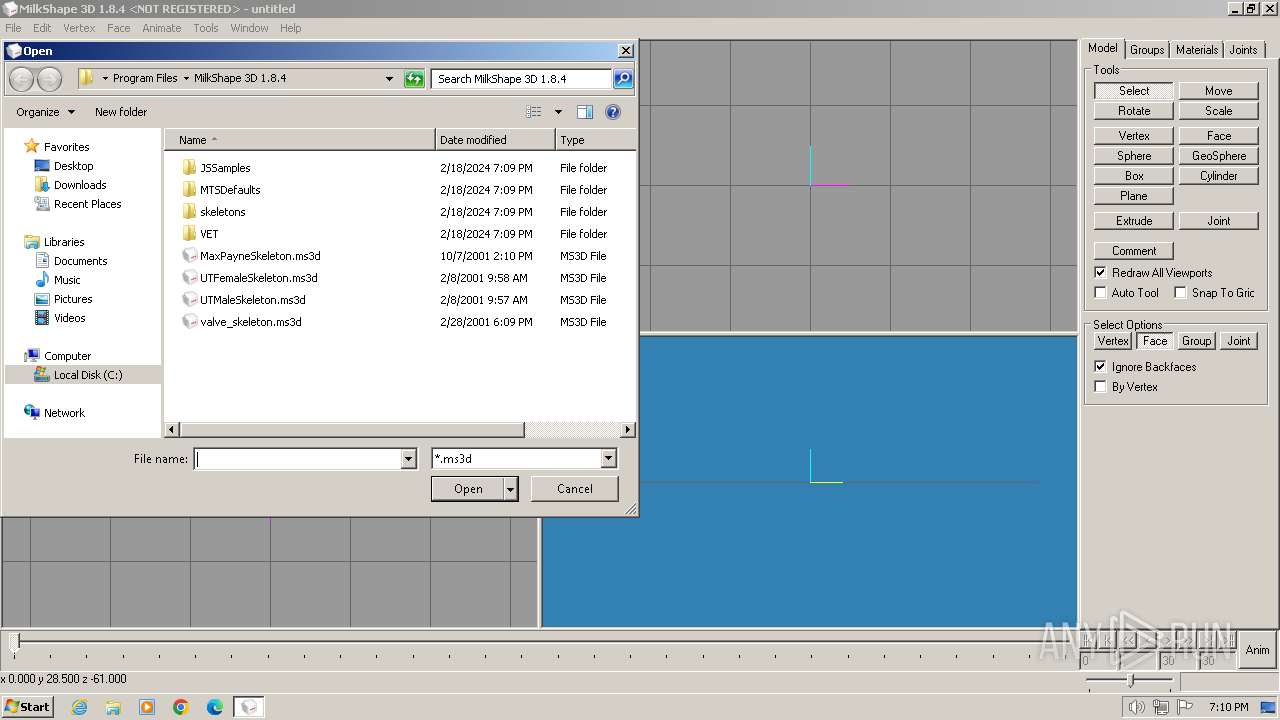
Task: Open the Organize dropdown
Action: coord(45,112)
